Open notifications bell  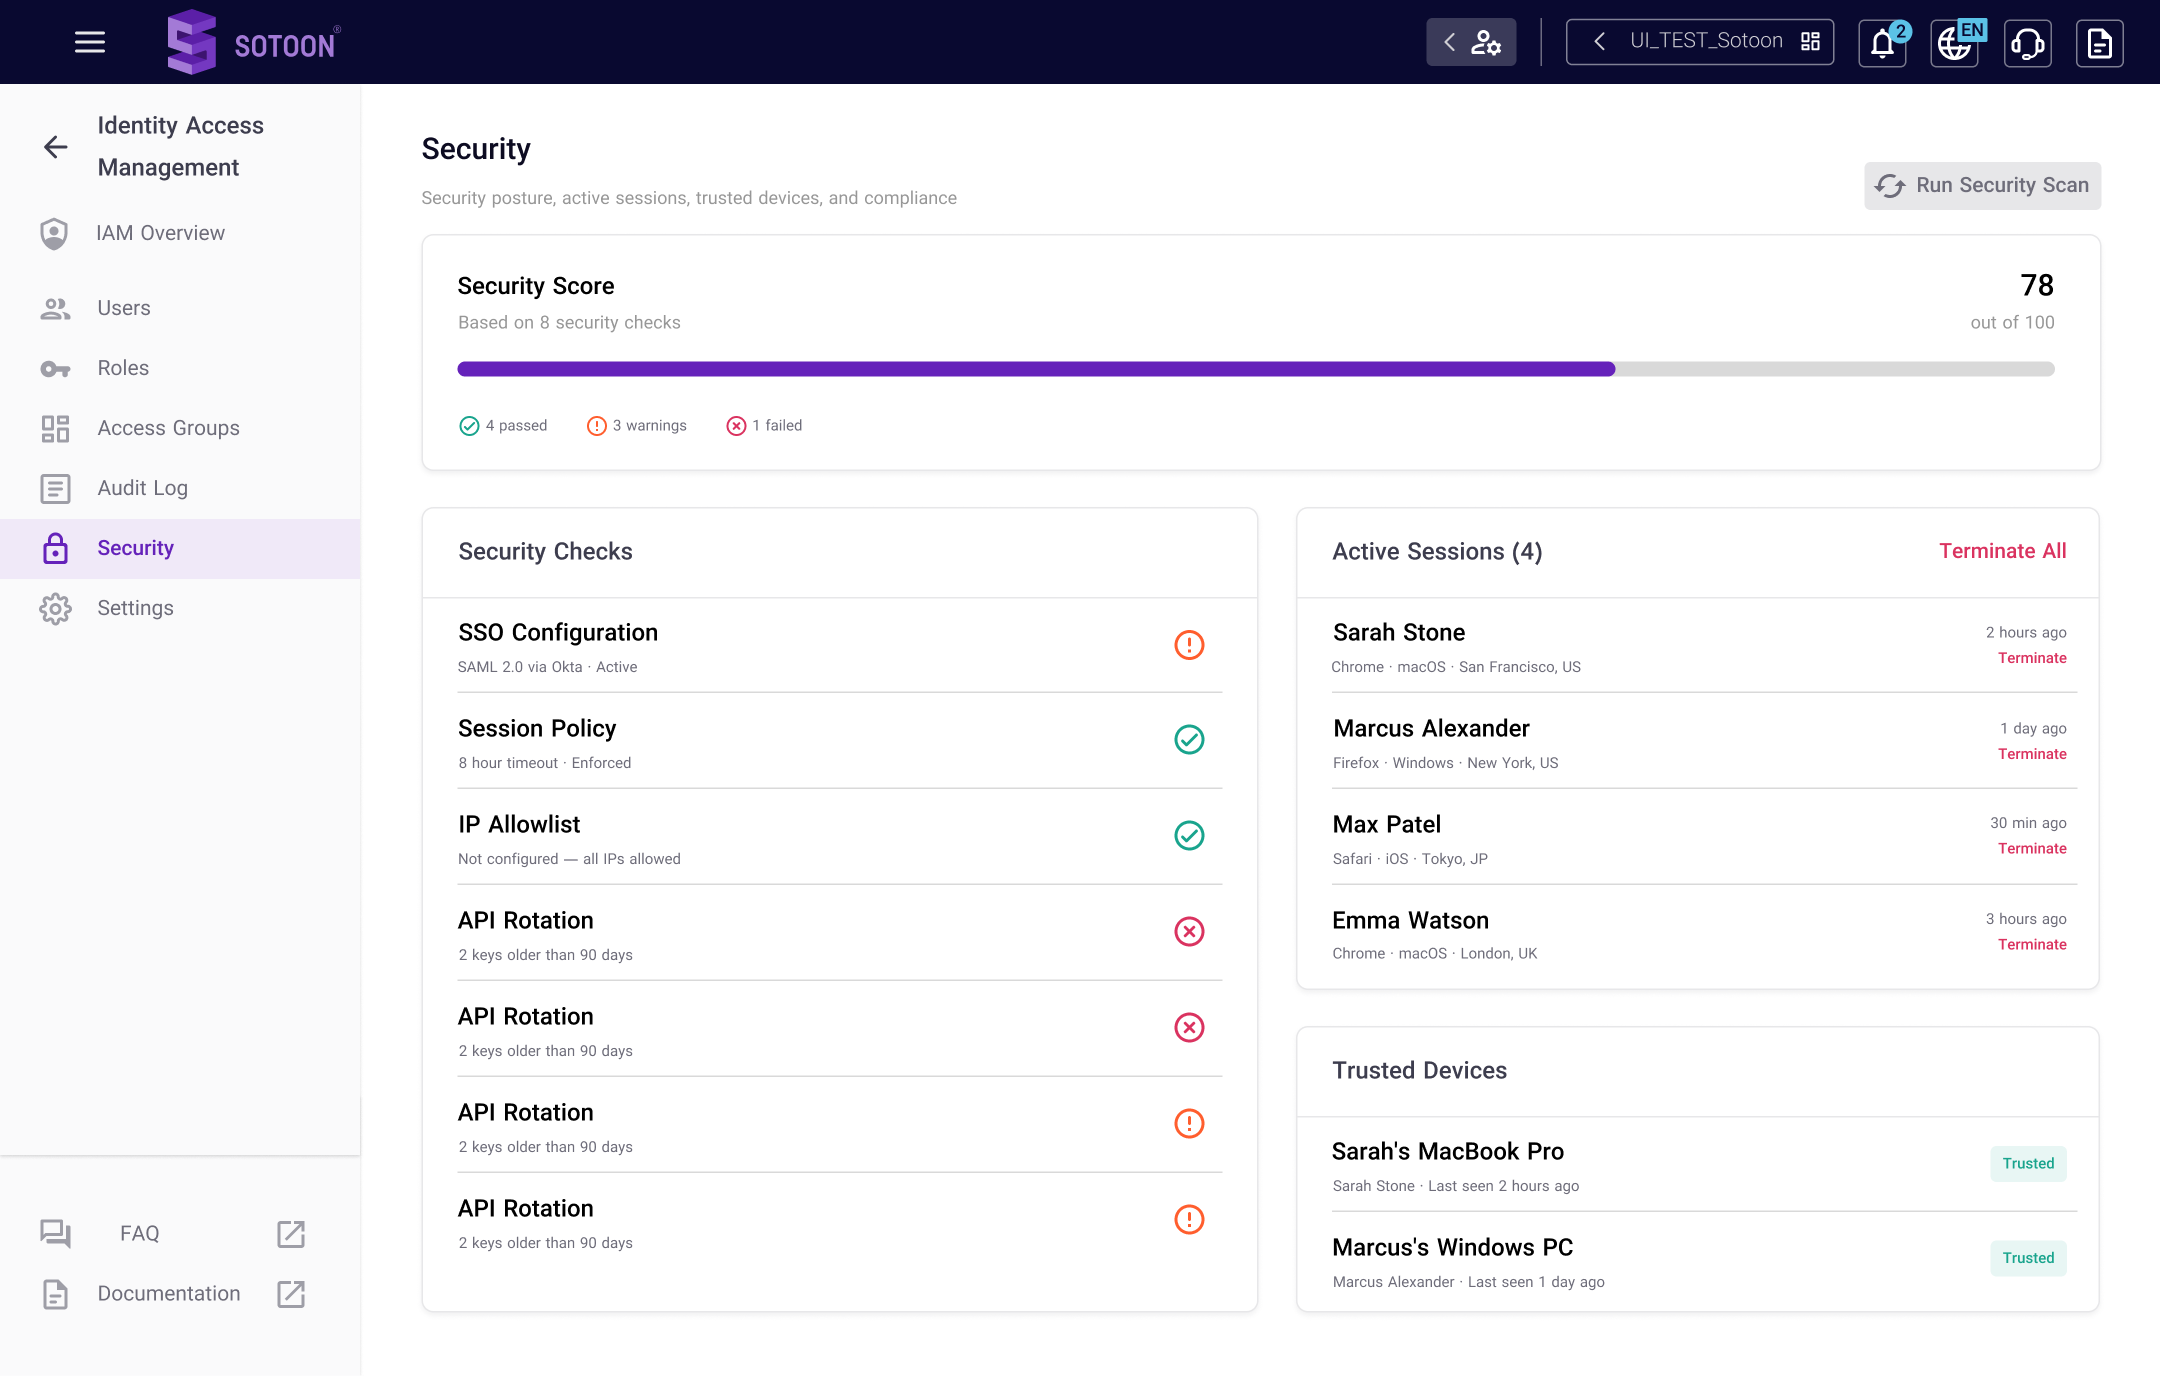1883,43
